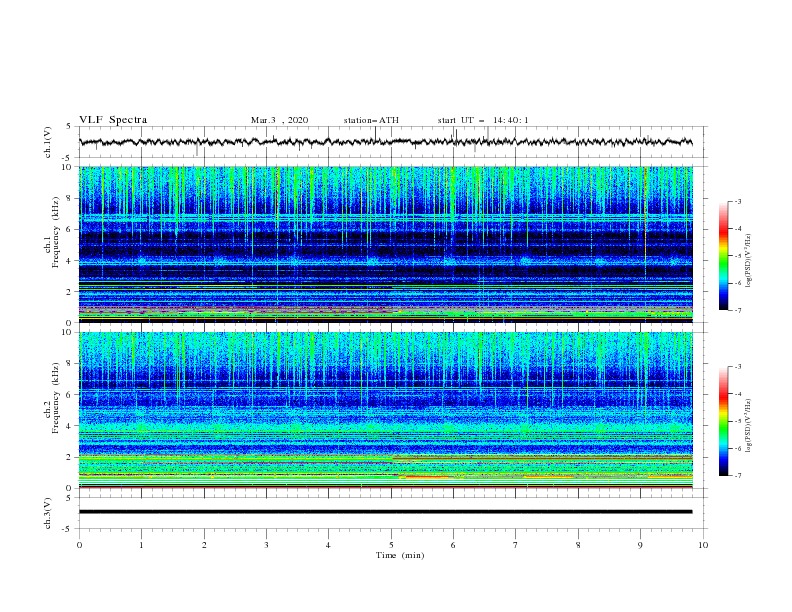Click the "10" tick on the time axis
The height and width of the screenshot is (612, 792).
(703, 545)
